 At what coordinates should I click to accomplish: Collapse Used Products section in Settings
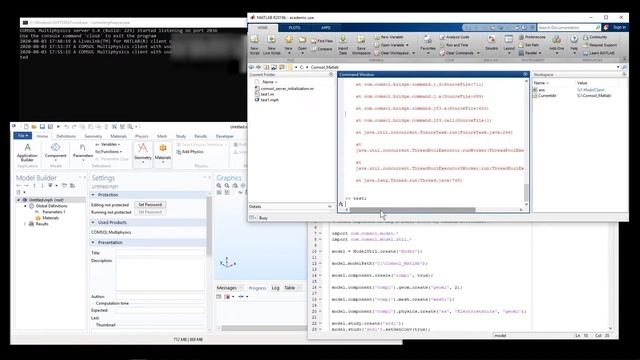pyautogui.click(x=93, y=222)
